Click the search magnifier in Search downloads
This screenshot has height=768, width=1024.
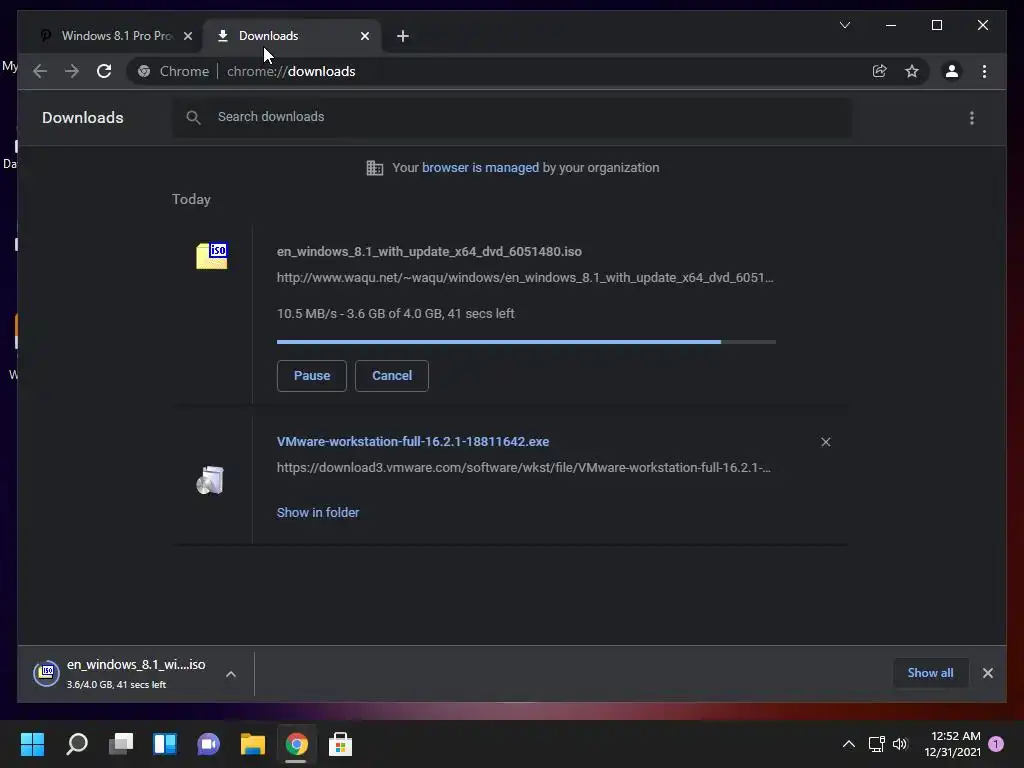[x=193, y=117]
